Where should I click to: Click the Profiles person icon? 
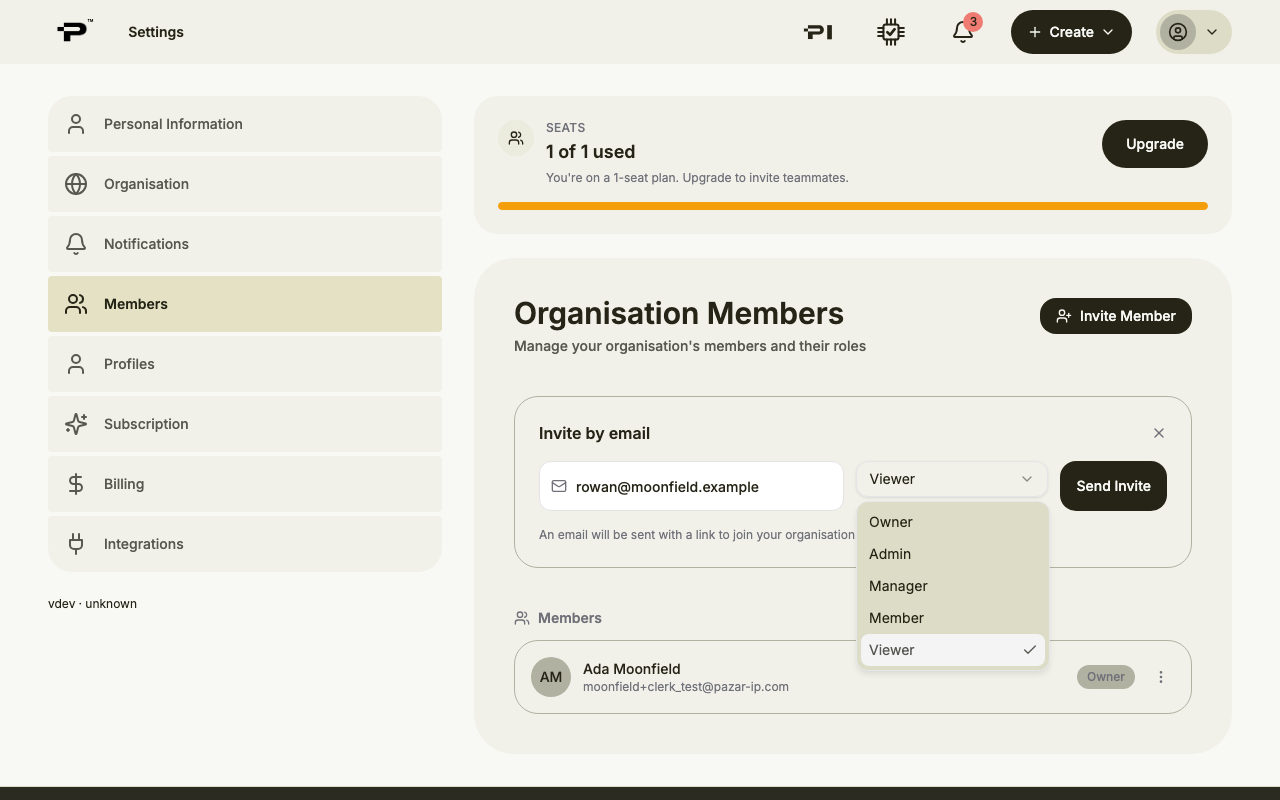coord(76,364)
